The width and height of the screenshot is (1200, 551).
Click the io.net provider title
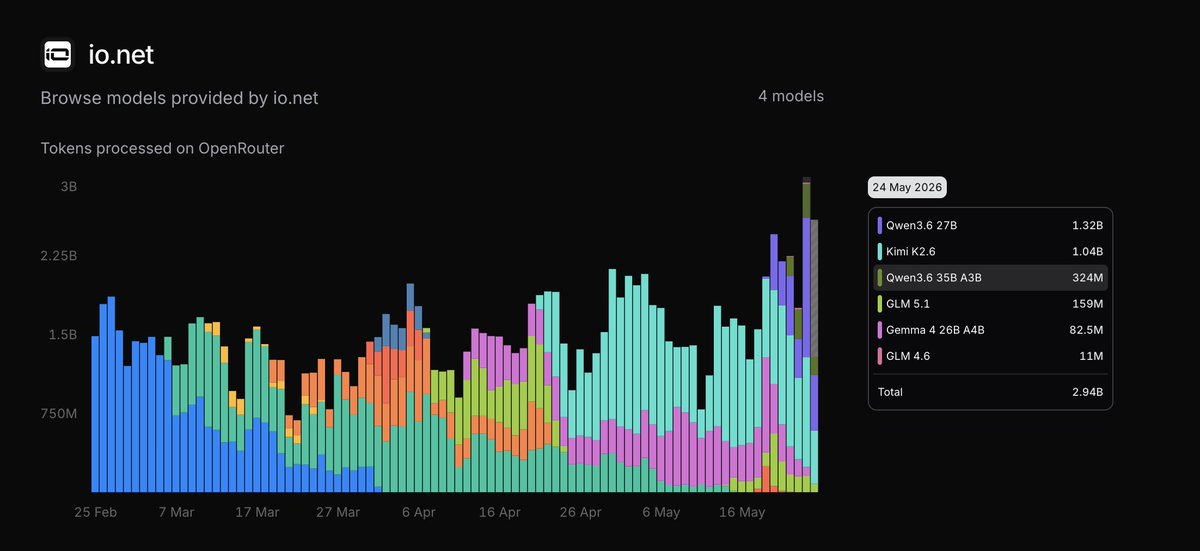[121, 55]
